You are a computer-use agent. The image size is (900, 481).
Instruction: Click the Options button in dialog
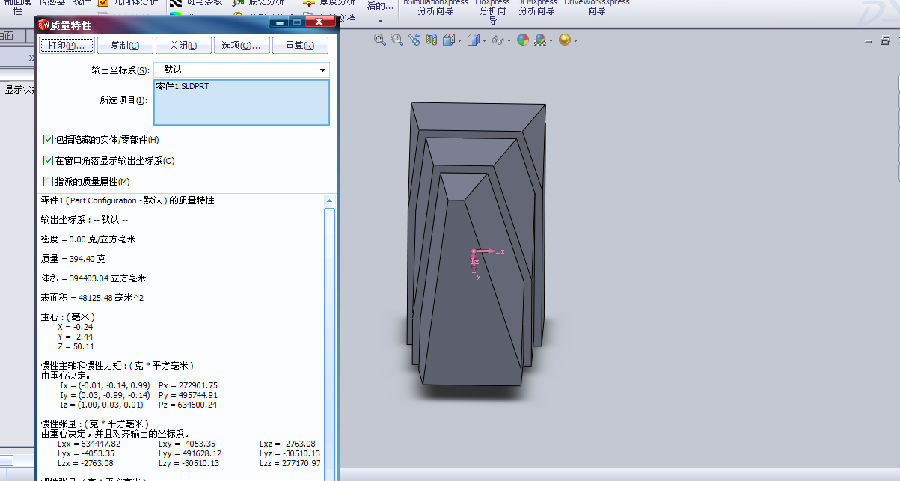240,46
